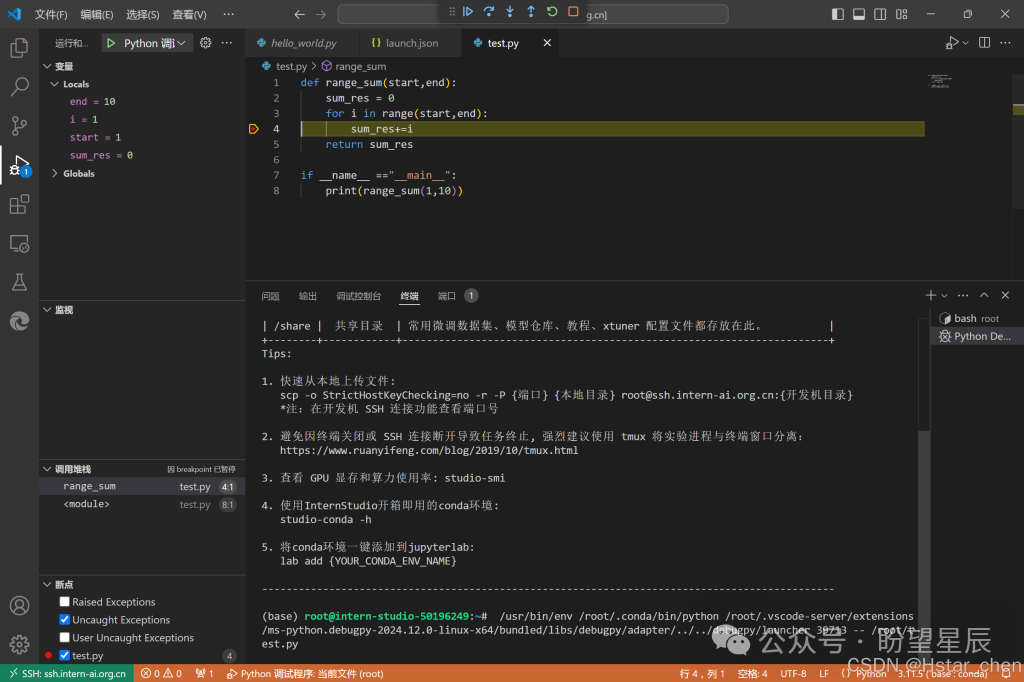Customize layout icon in title bar
1024x682 pixels.
[x=902, y=14]
